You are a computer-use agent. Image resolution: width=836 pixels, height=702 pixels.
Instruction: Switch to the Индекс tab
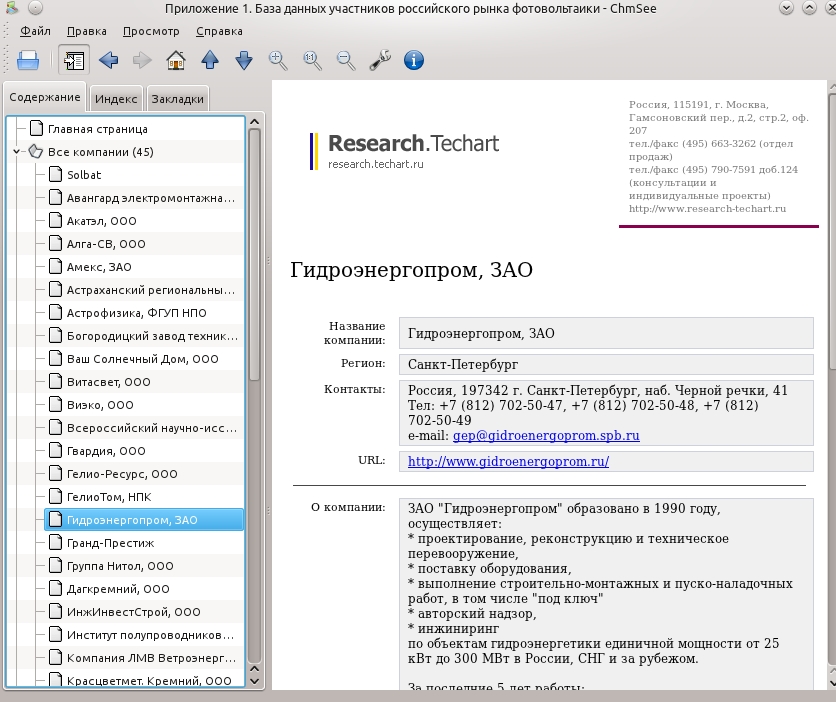(x=116, y=99)
